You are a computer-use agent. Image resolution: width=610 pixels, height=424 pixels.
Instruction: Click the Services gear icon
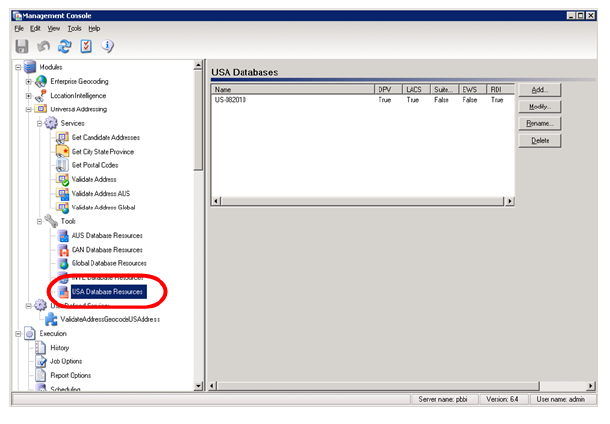[51, 123]
